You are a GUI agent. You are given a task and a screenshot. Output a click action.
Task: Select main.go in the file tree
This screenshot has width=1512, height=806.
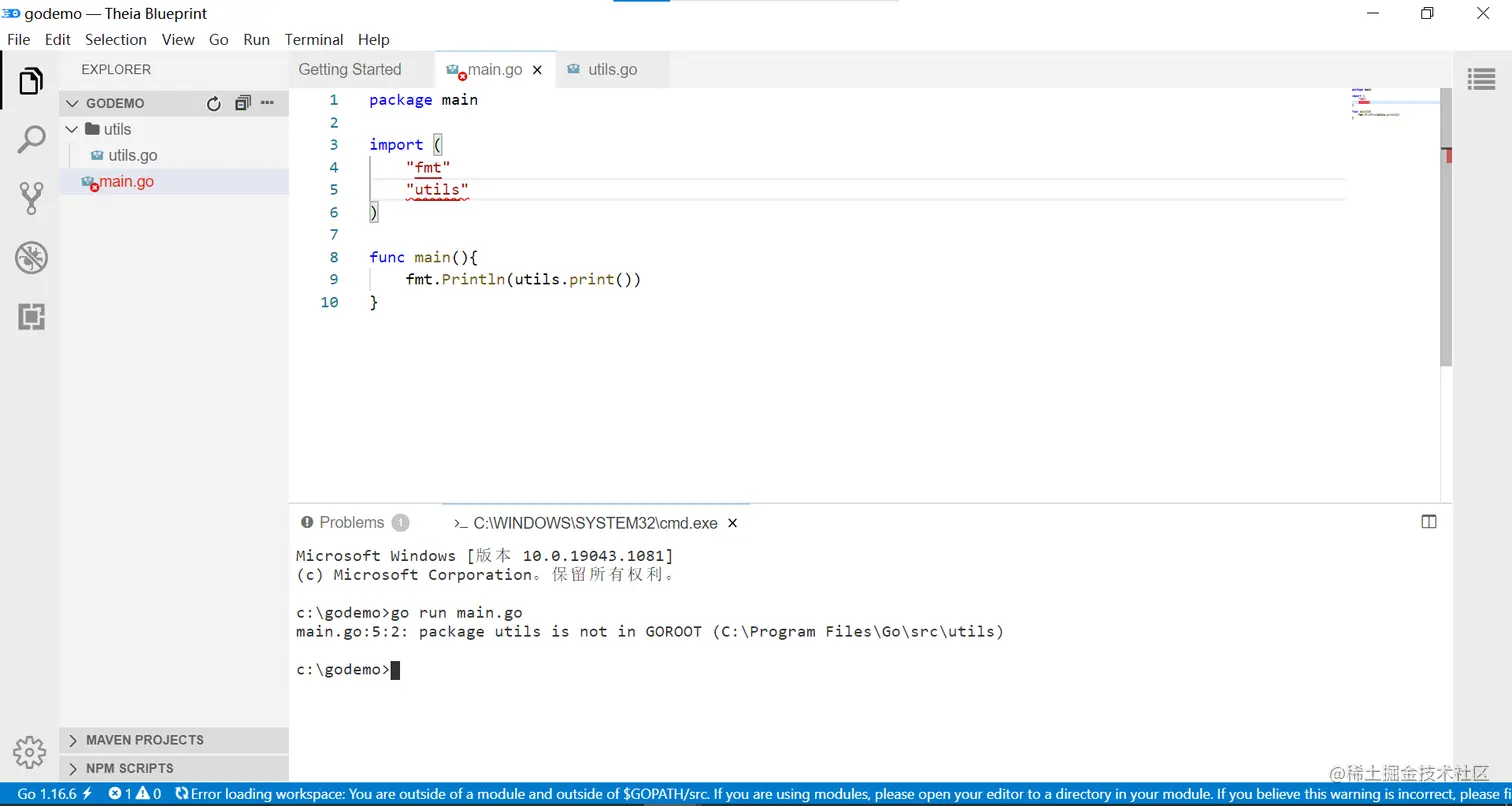[126, 181]
